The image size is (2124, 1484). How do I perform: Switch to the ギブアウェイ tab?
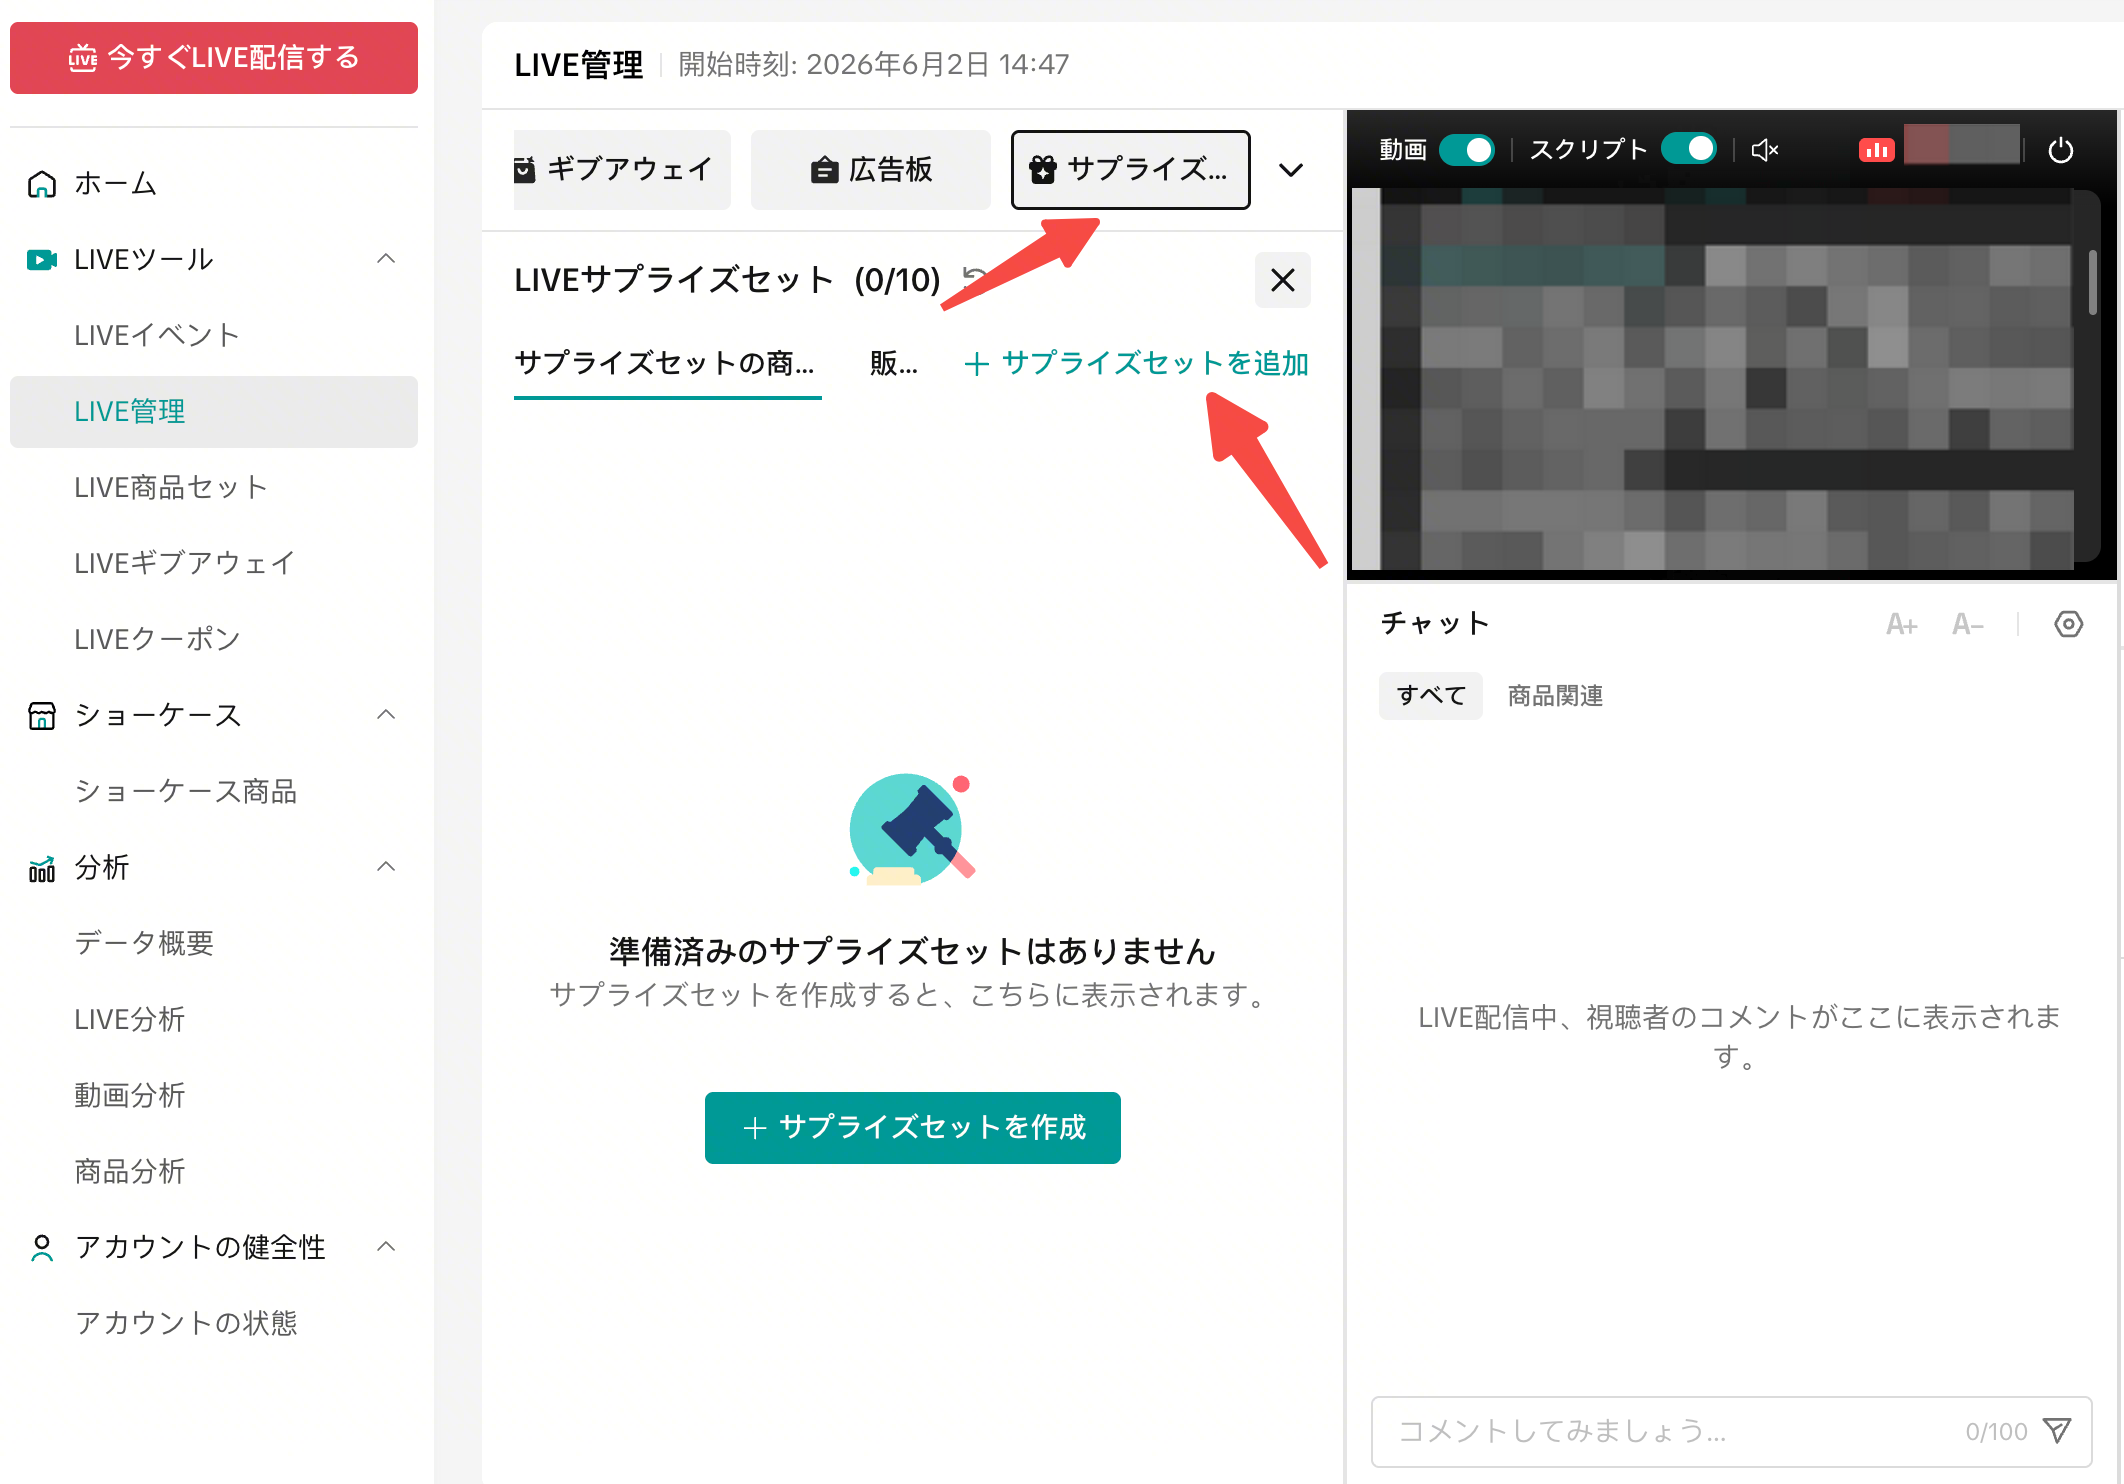pos(622,170)
